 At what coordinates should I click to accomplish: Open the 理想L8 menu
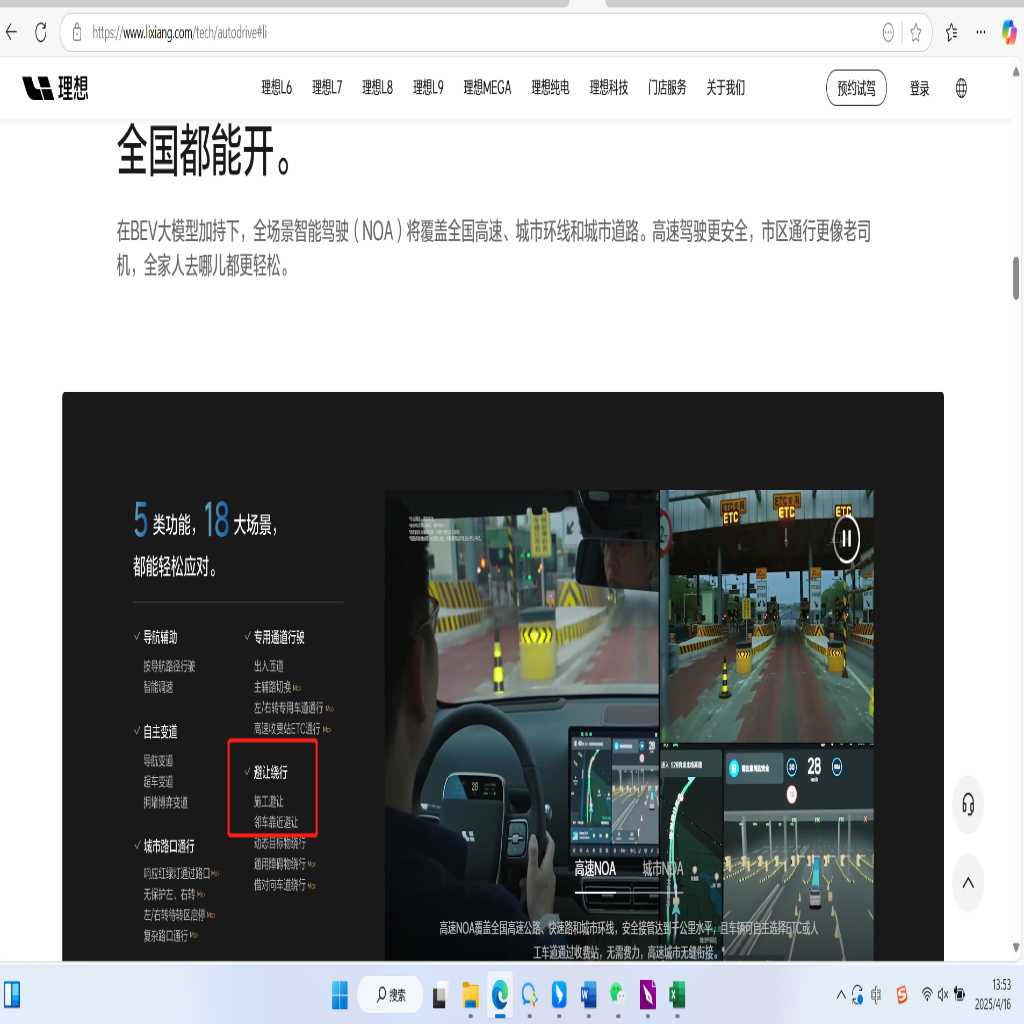pyautogui.click(x=377, y=88)
